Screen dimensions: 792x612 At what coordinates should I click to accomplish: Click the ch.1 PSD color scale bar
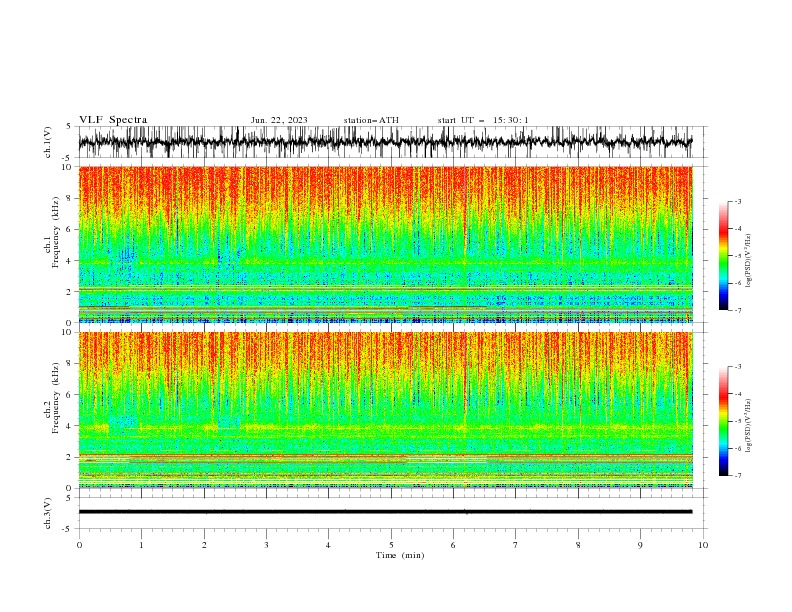coord(724,256)
